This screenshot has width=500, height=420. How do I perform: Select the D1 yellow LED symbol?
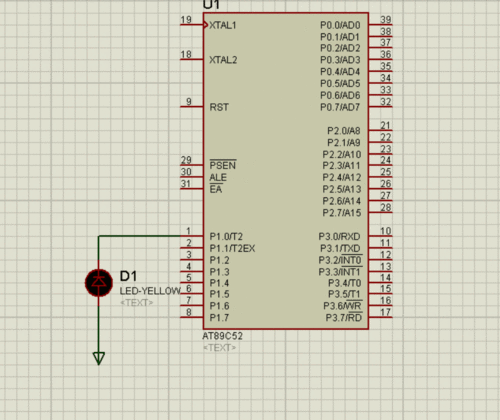[99, 283]
